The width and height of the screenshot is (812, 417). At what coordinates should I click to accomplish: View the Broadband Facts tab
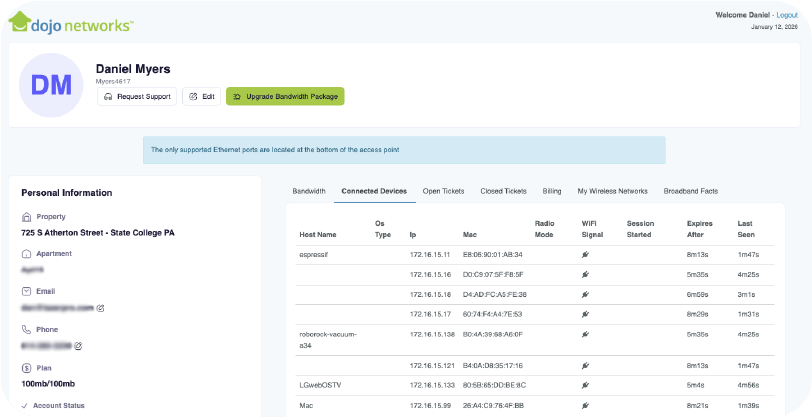click(691, 190)
